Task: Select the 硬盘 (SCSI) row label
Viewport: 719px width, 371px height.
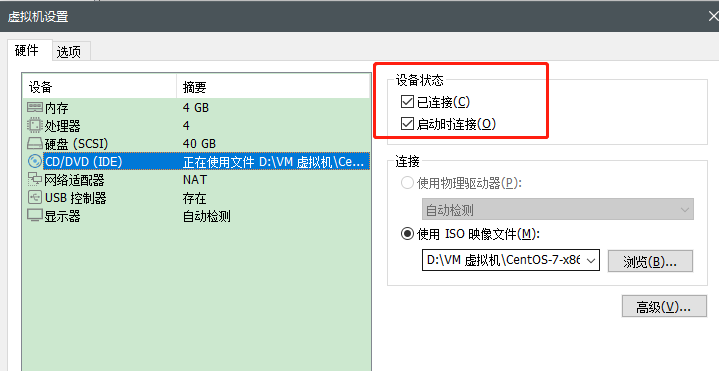Action: (77, 144)
